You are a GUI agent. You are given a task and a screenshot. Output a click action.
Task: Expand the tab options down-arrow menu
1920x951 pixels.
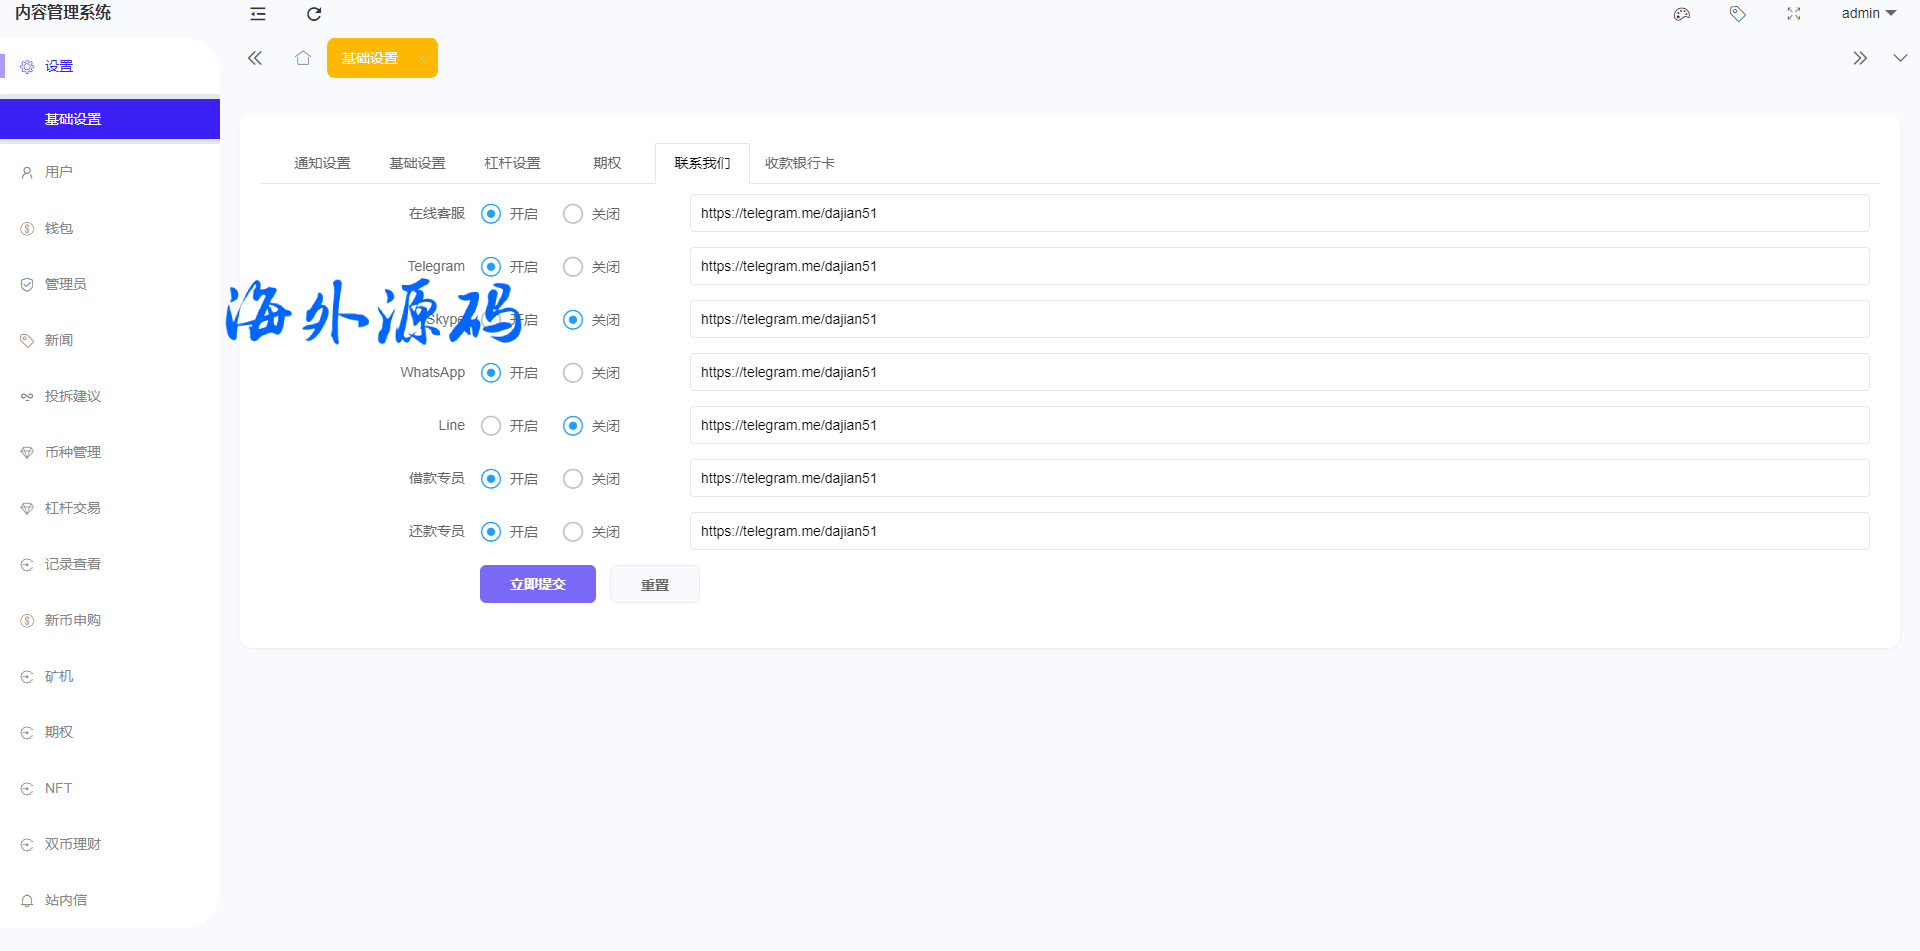pos(1900,58)
